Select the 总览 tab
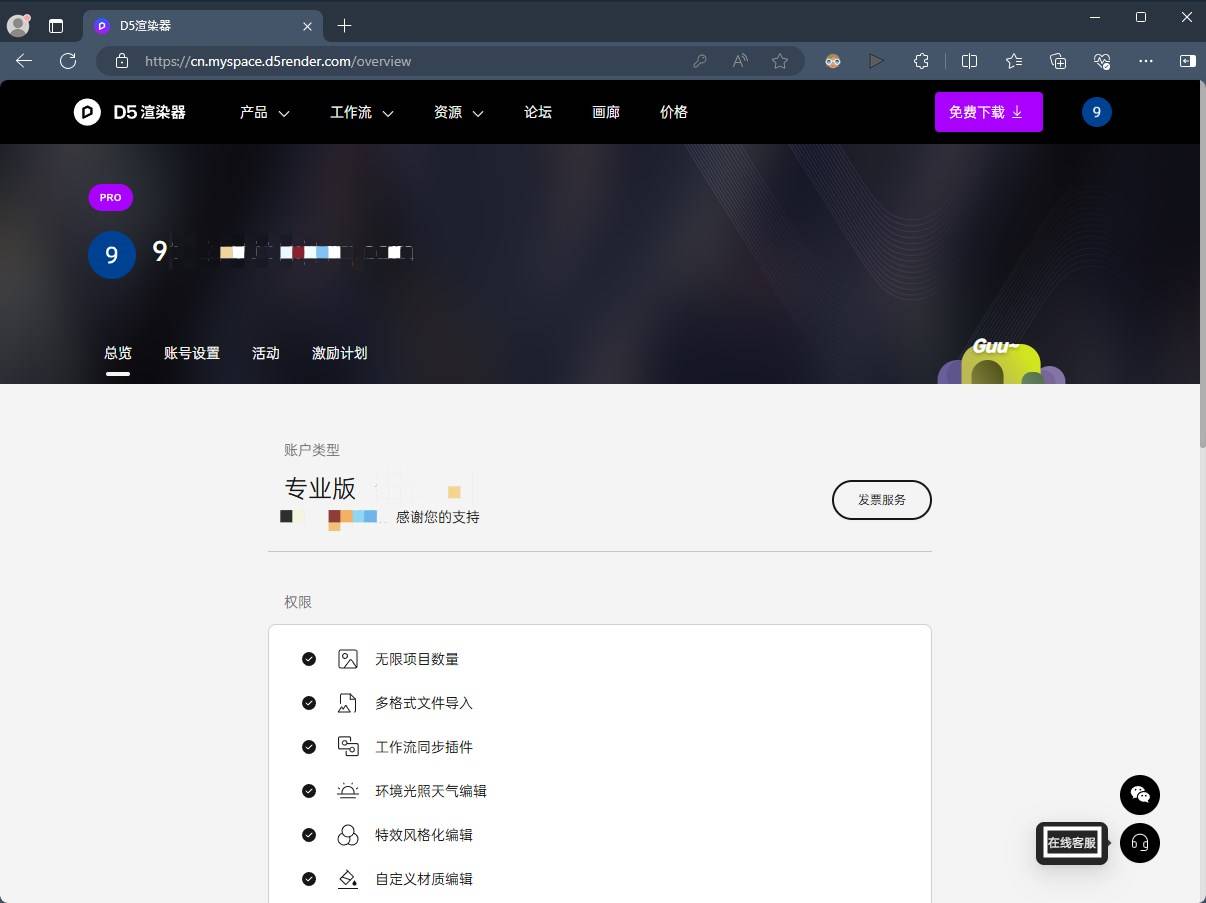Screen dimensions: 1206x903 pos(118,353)
